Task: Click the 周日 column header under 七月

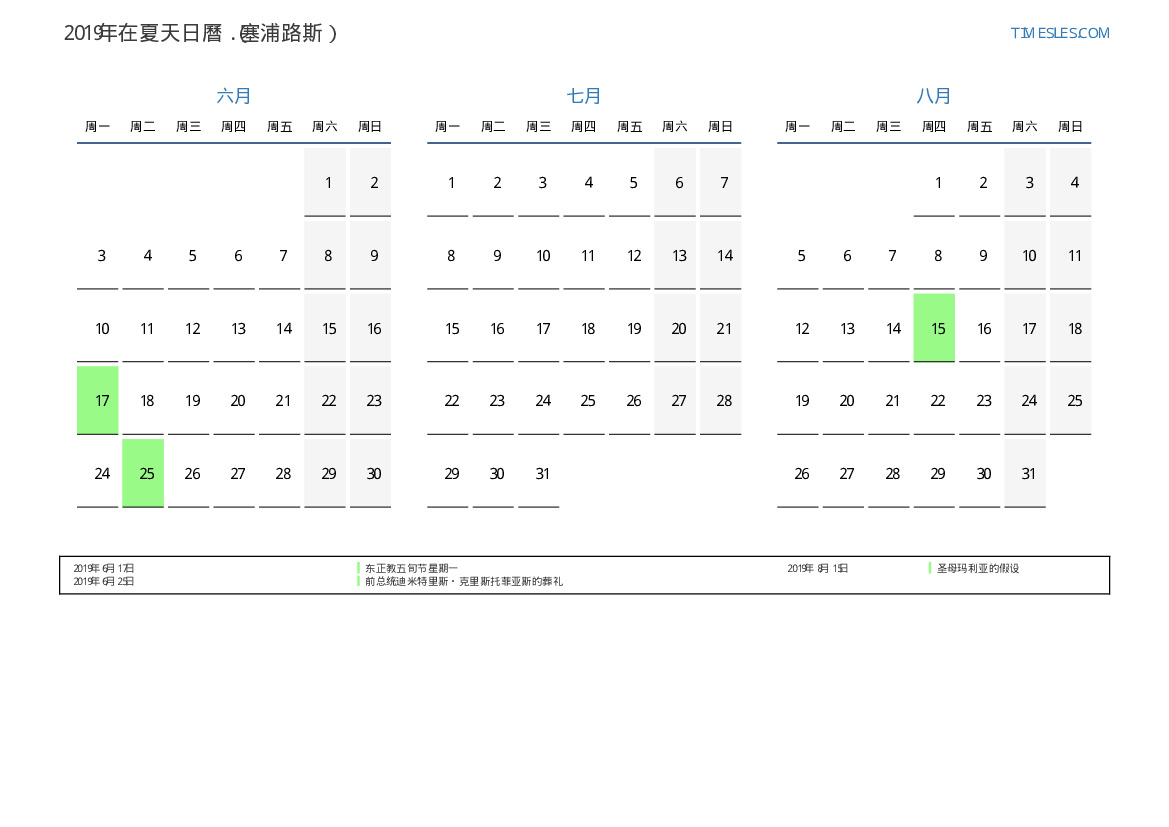Action: click(720, 127)
